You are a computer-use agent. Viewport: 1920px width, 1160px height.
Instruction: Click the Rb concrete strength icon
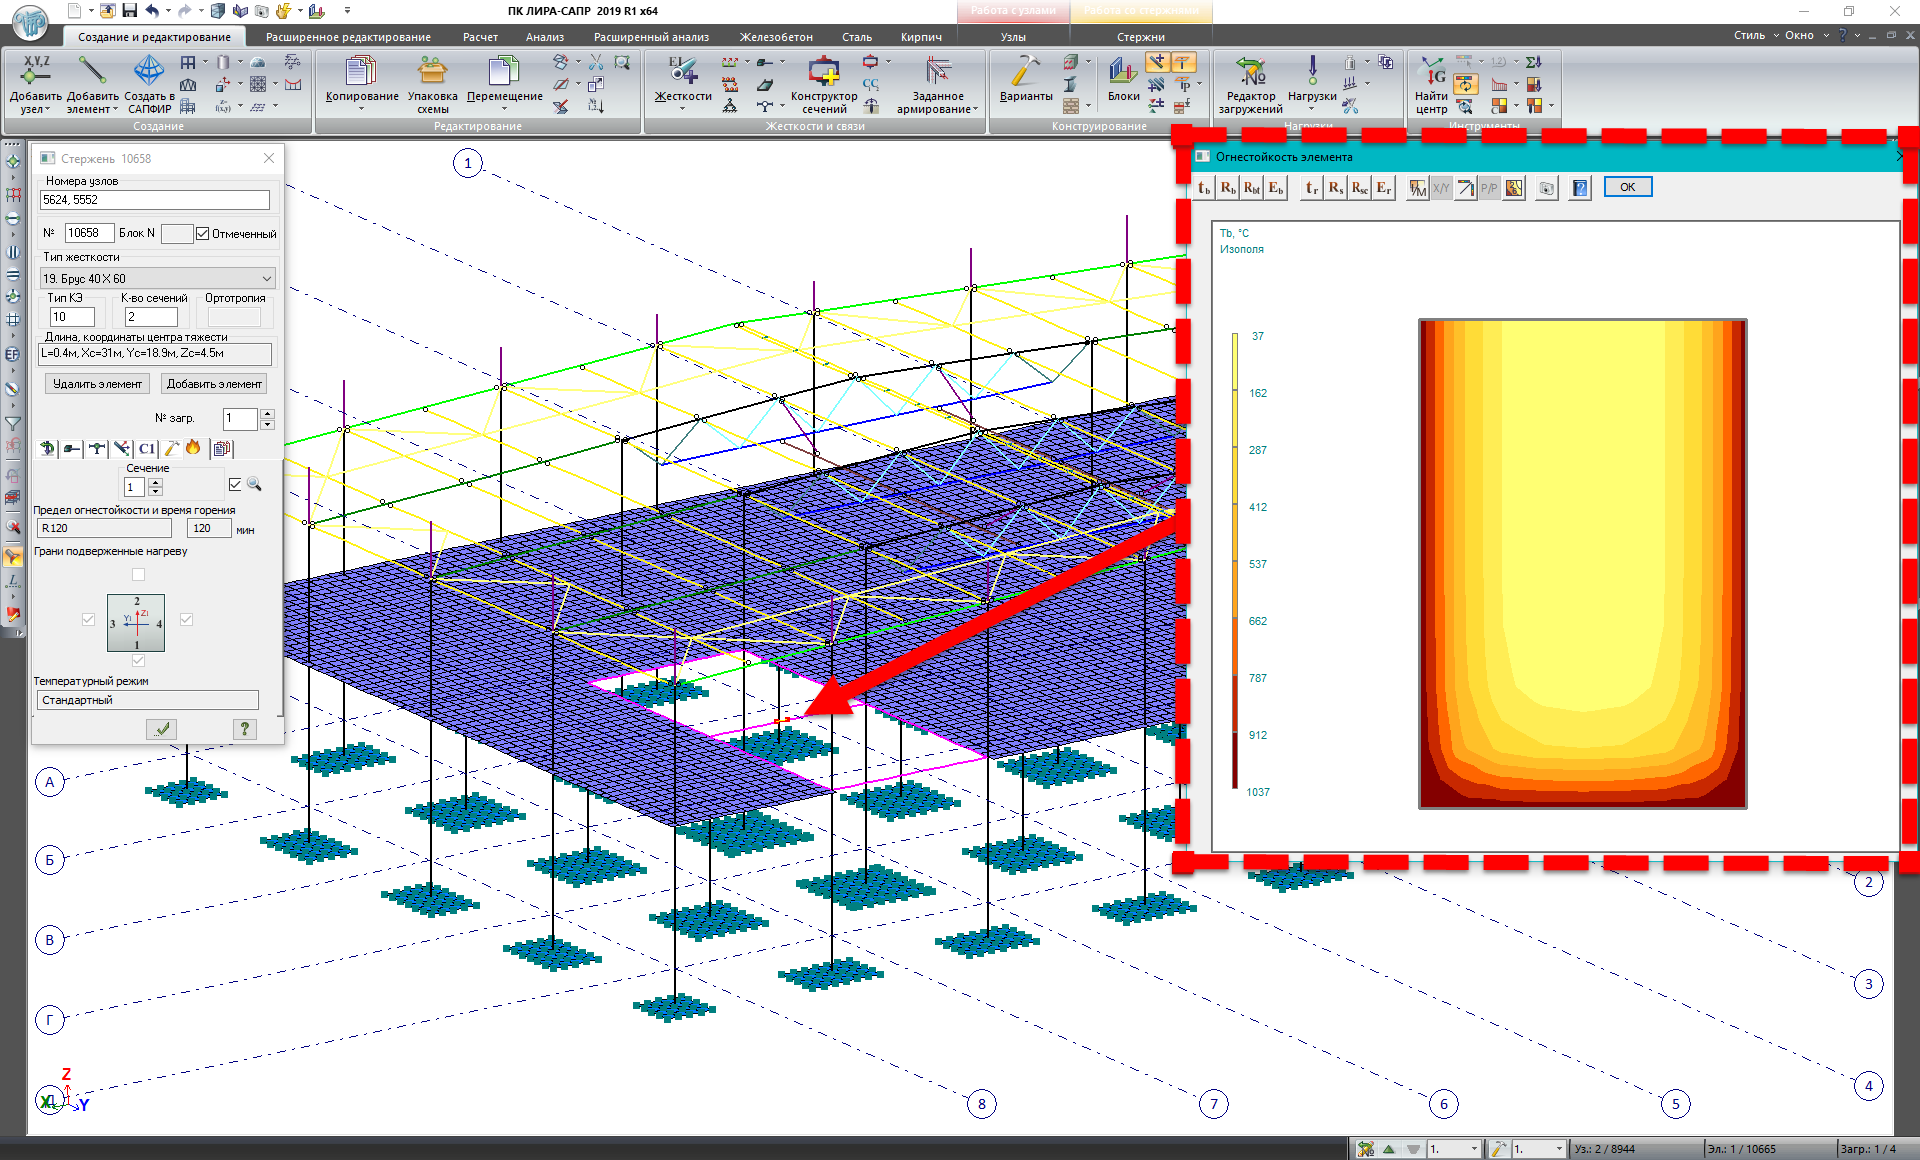1228,188
